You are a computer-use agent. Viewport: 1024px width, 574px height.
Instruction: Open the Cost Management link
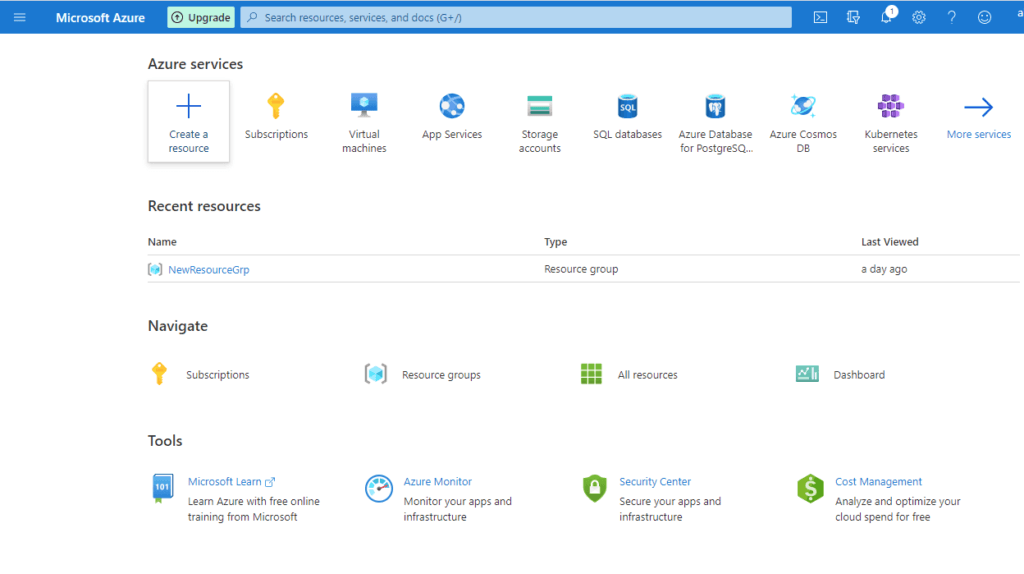tap(878, 481)
